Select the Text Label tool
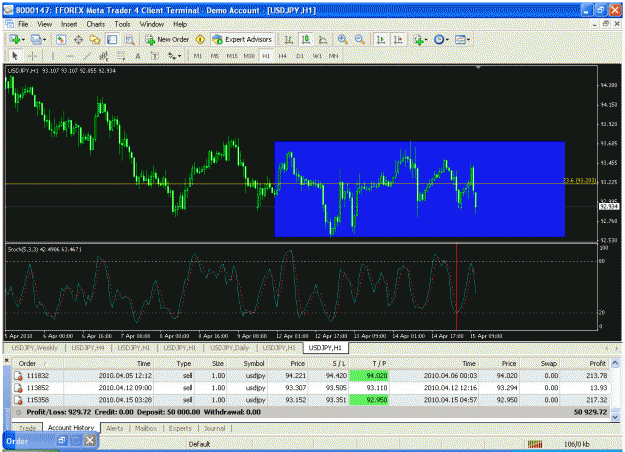Viewport: 625px width, 452px height. coord(155,56)
